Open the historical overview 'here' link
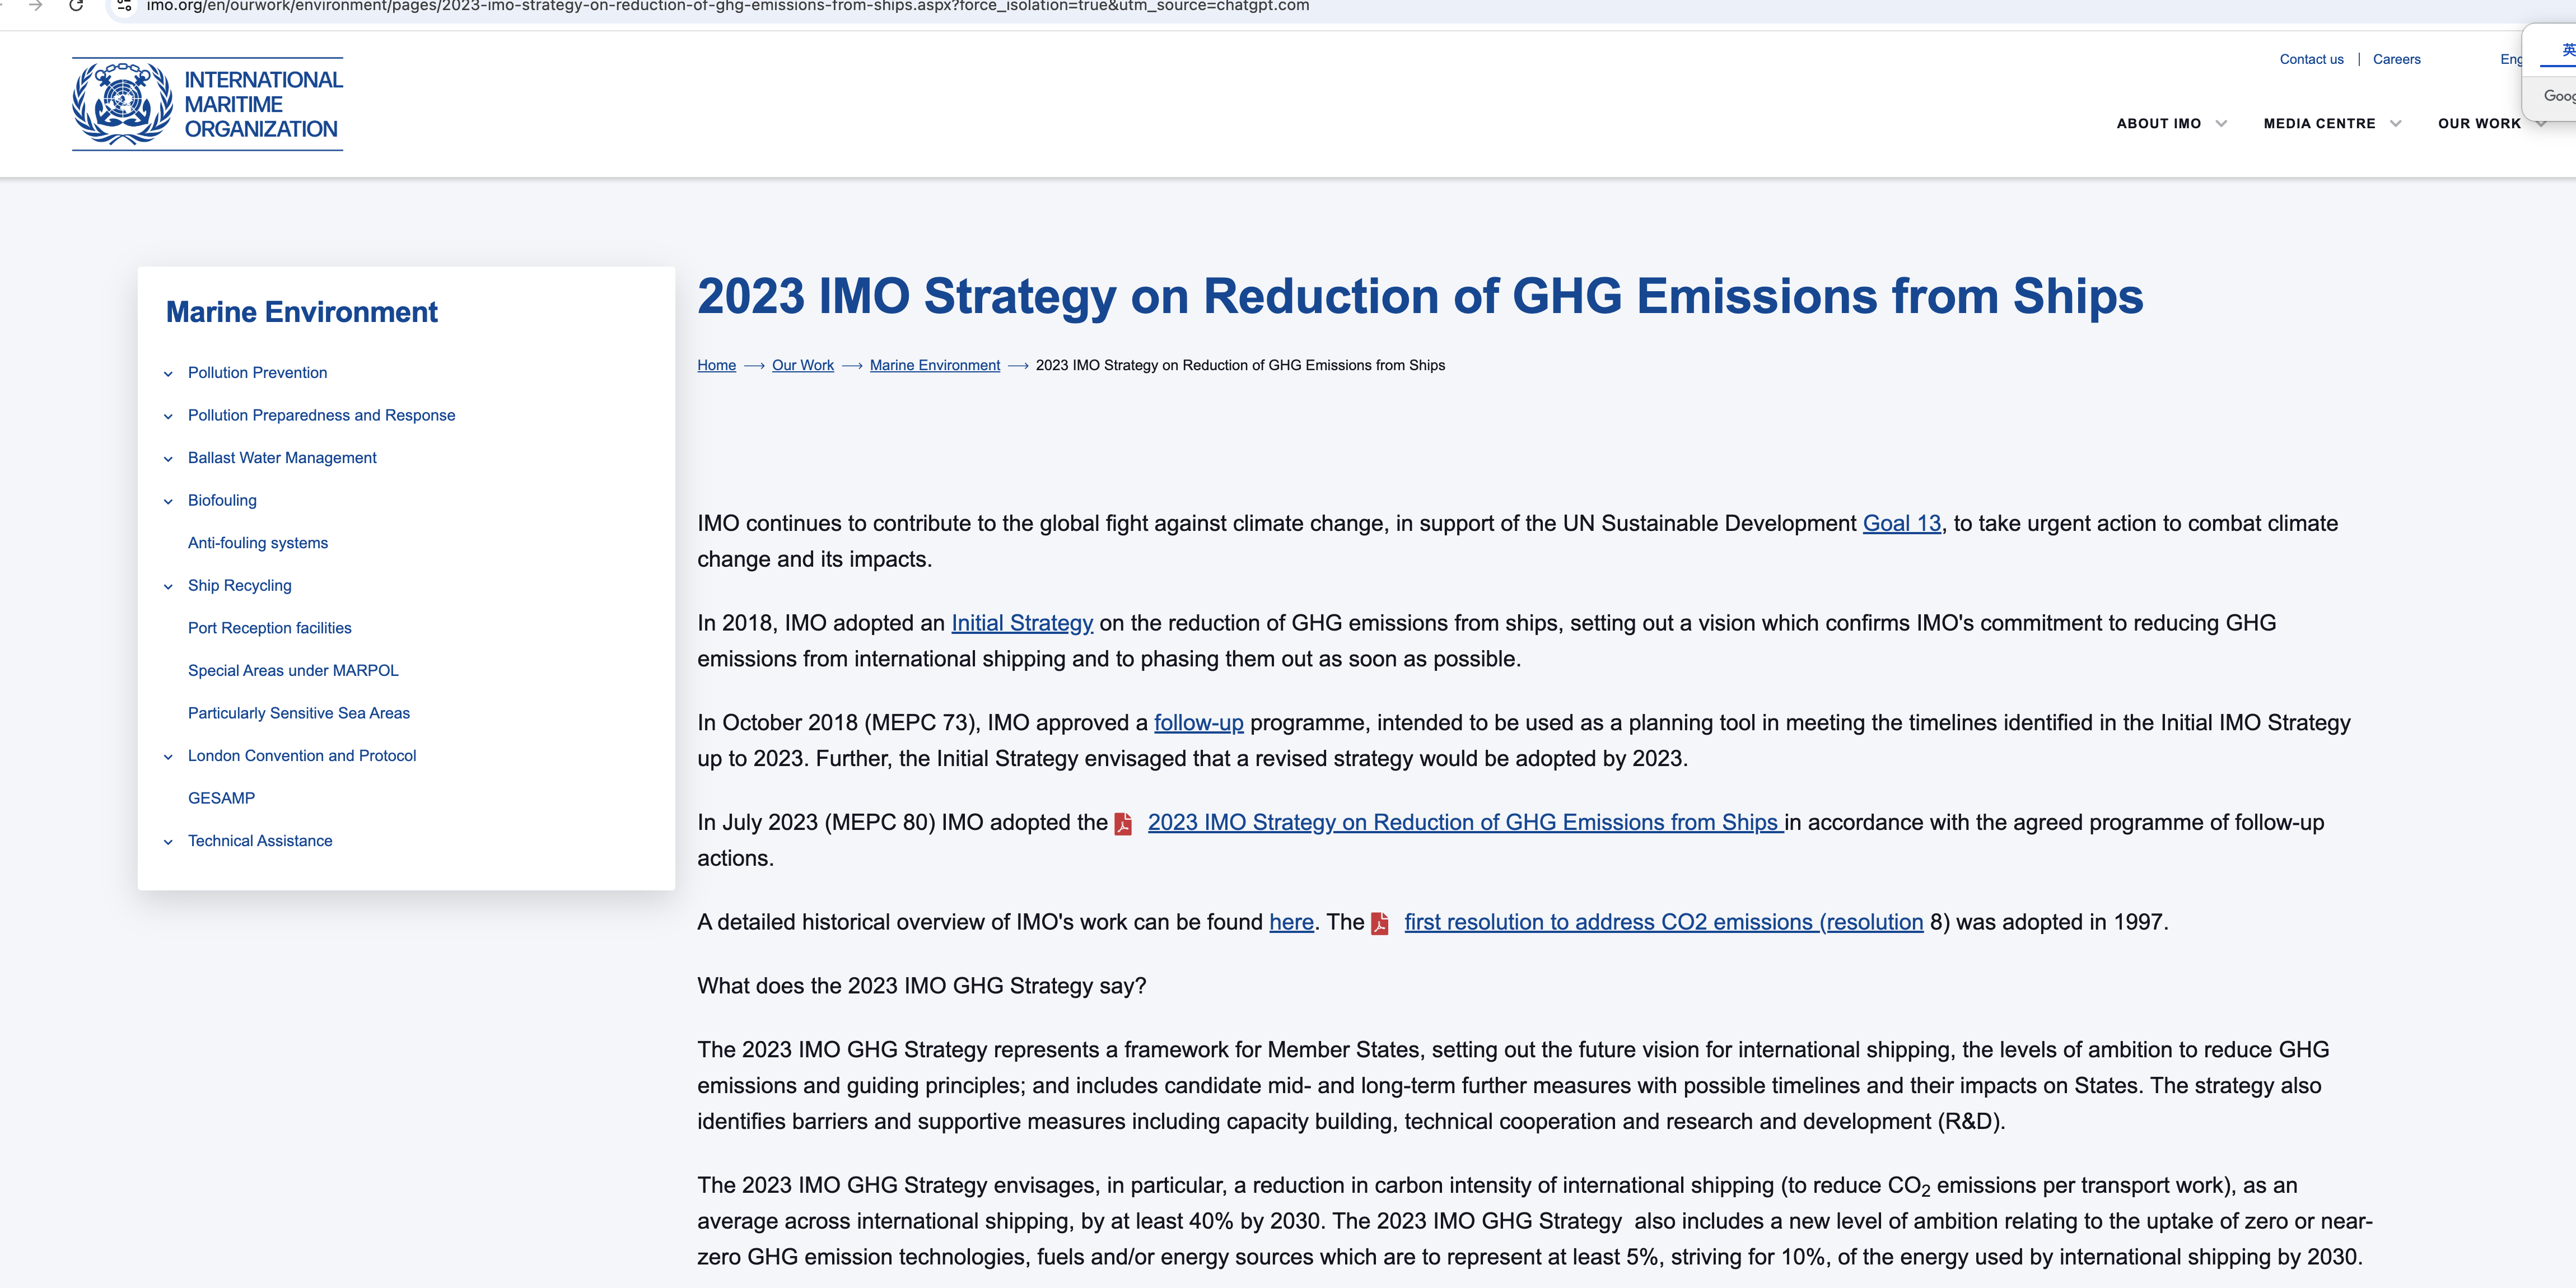Viewport: 2576px width, 1288px height. pyautogui.click(x=1291, y=923)
